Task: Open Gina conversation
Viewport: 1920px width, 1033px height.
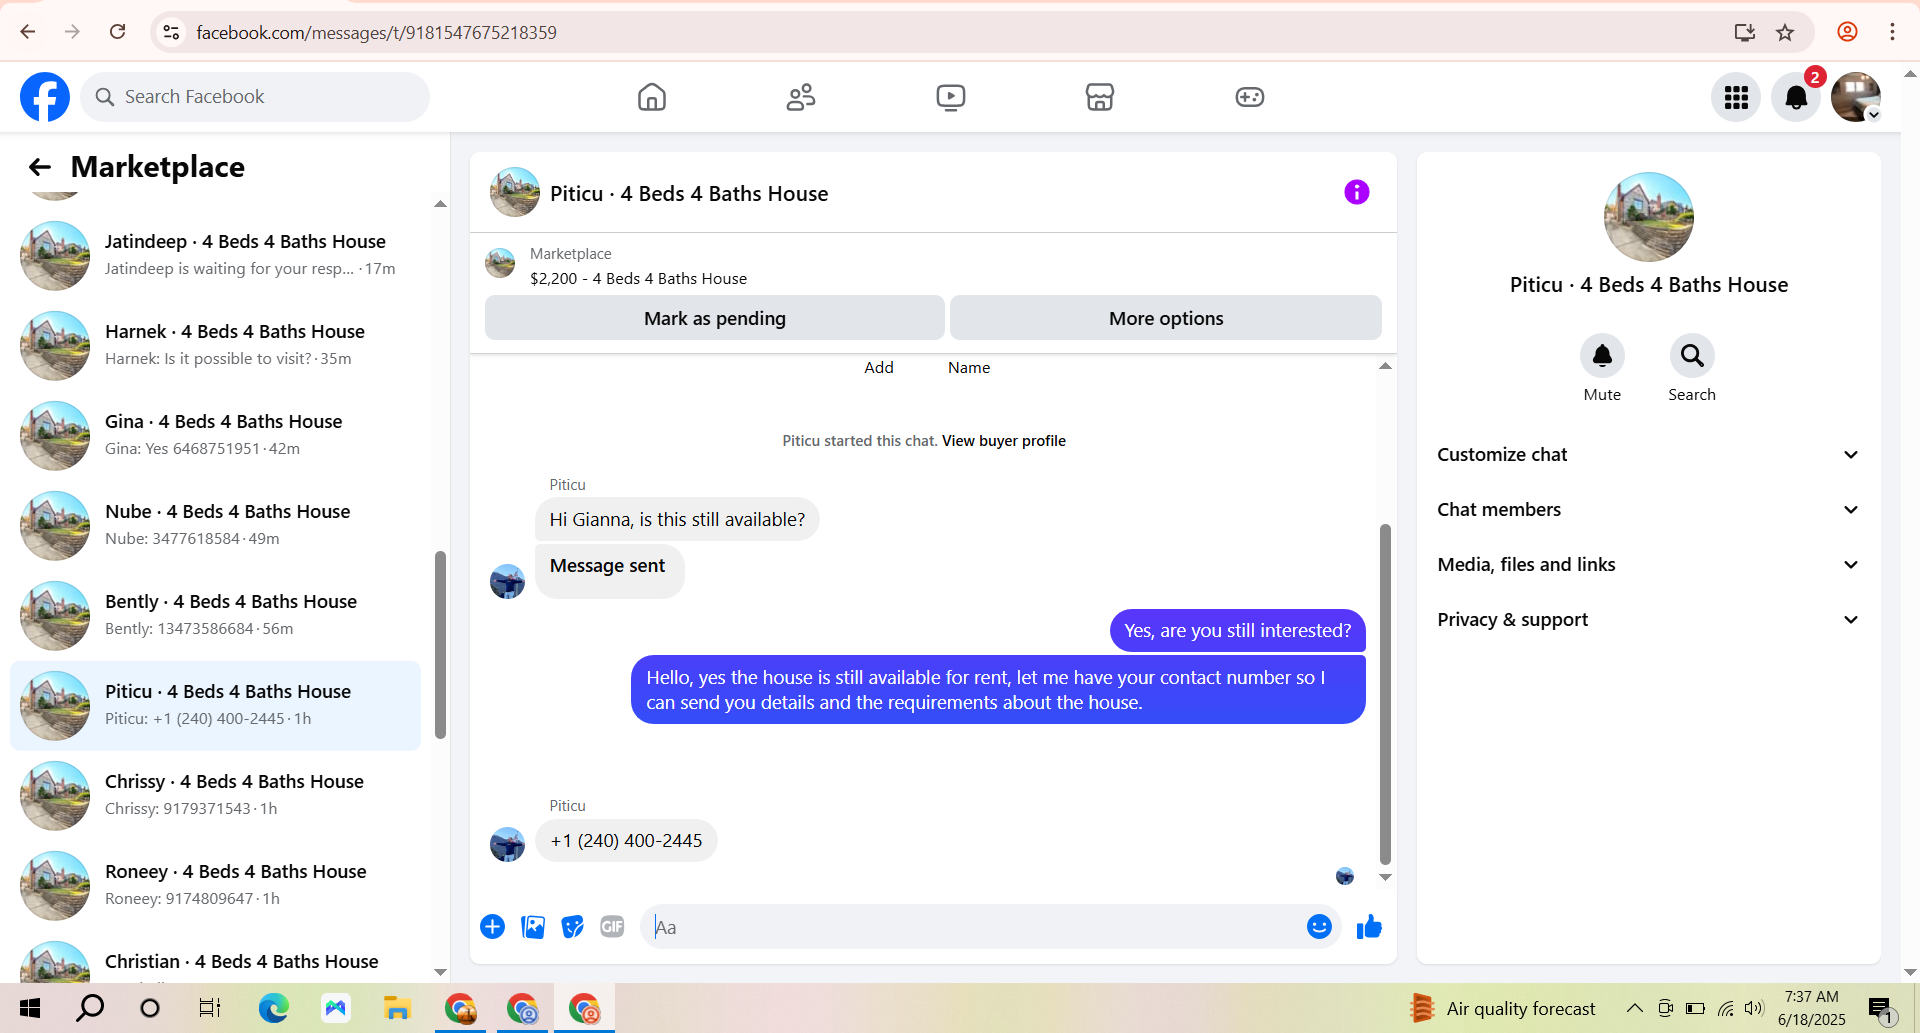Action: 215,435
